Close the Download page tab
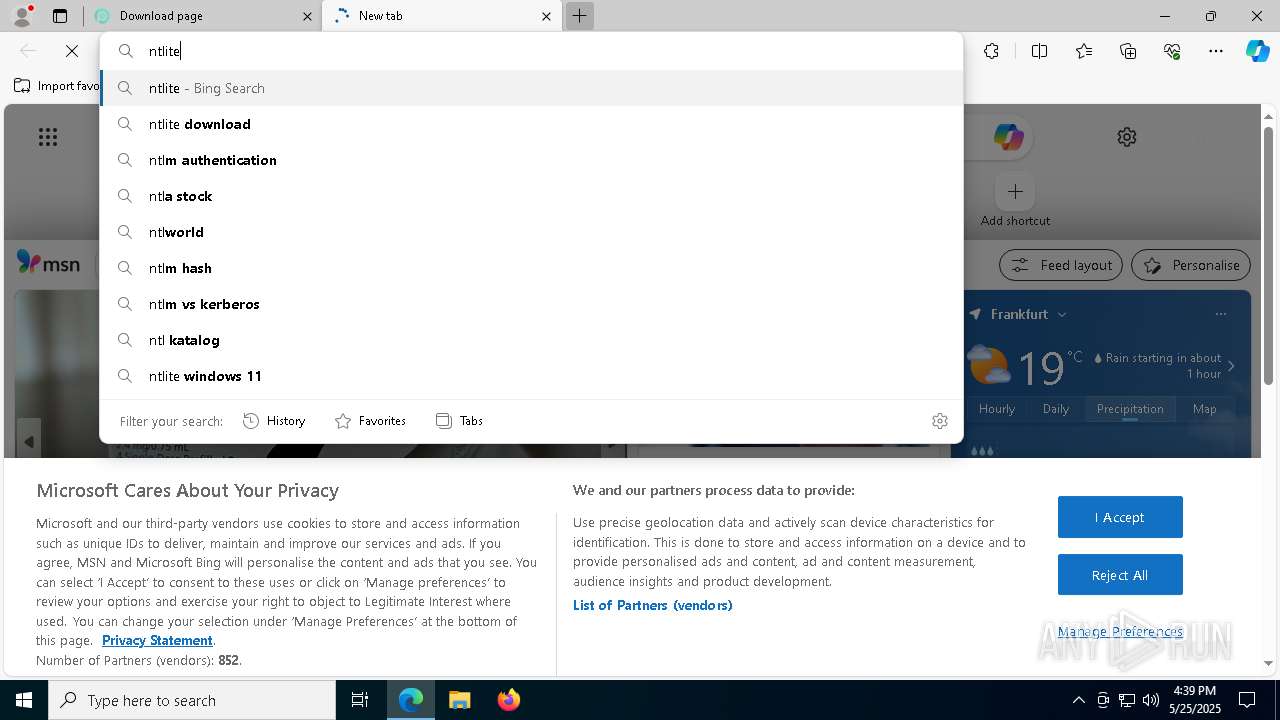The image size is (1280, 720). [x=308, y=16]
